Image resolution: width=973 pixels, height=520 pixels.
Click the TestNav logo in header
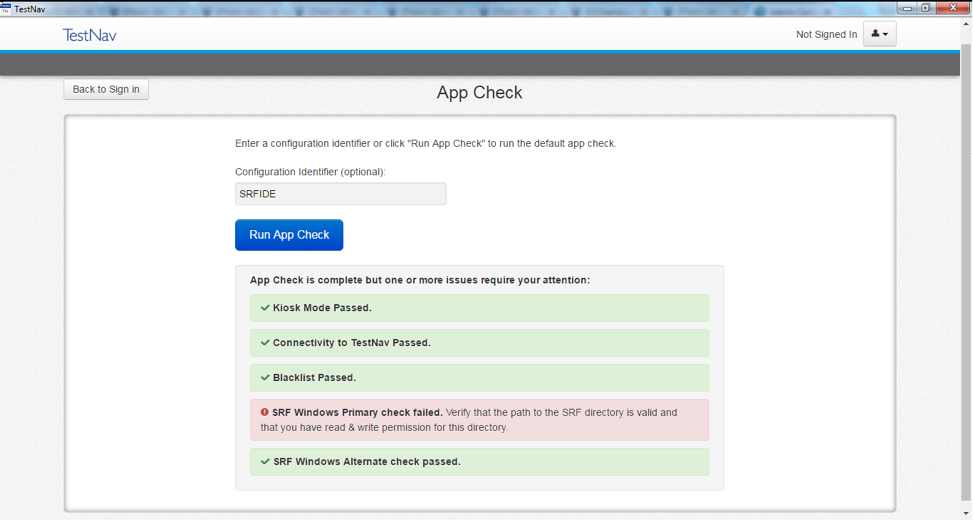pos(90,35)
